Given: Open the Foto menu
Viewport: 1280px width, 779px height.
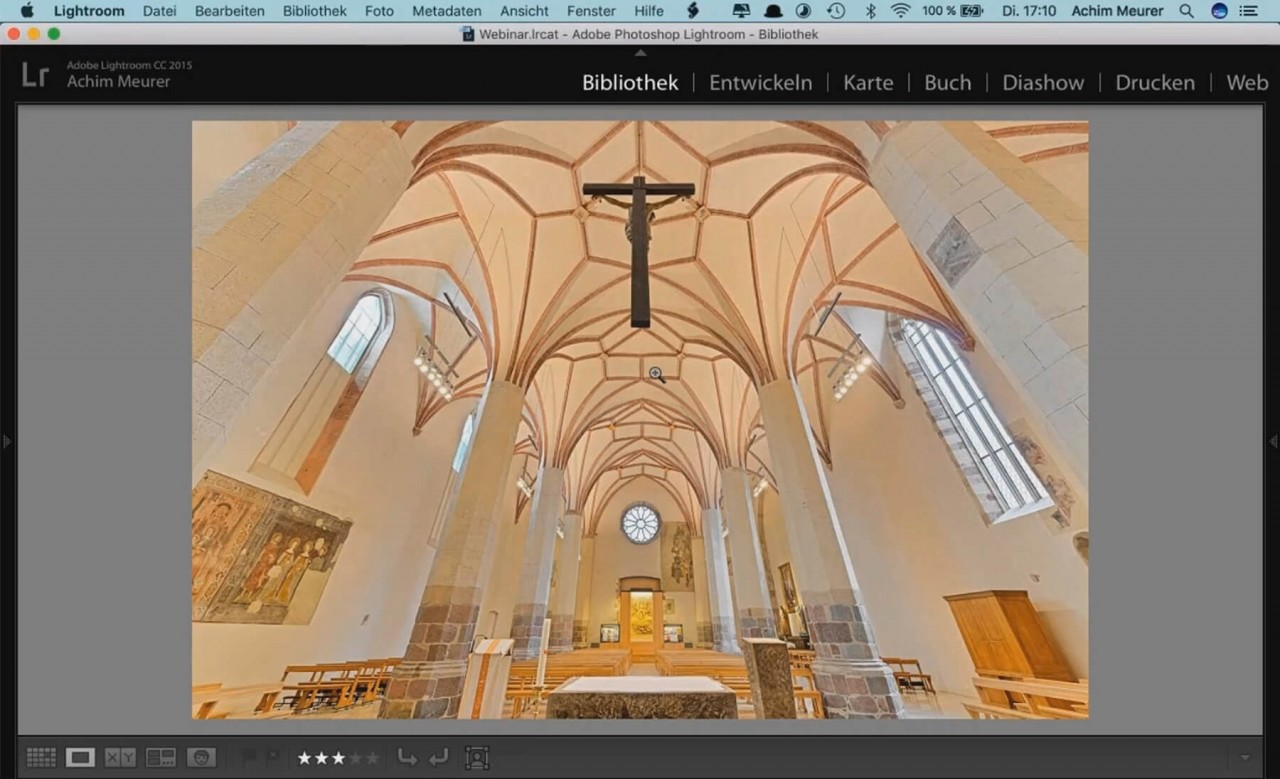Looking at the screenshot, I should [x=379, y=11].
